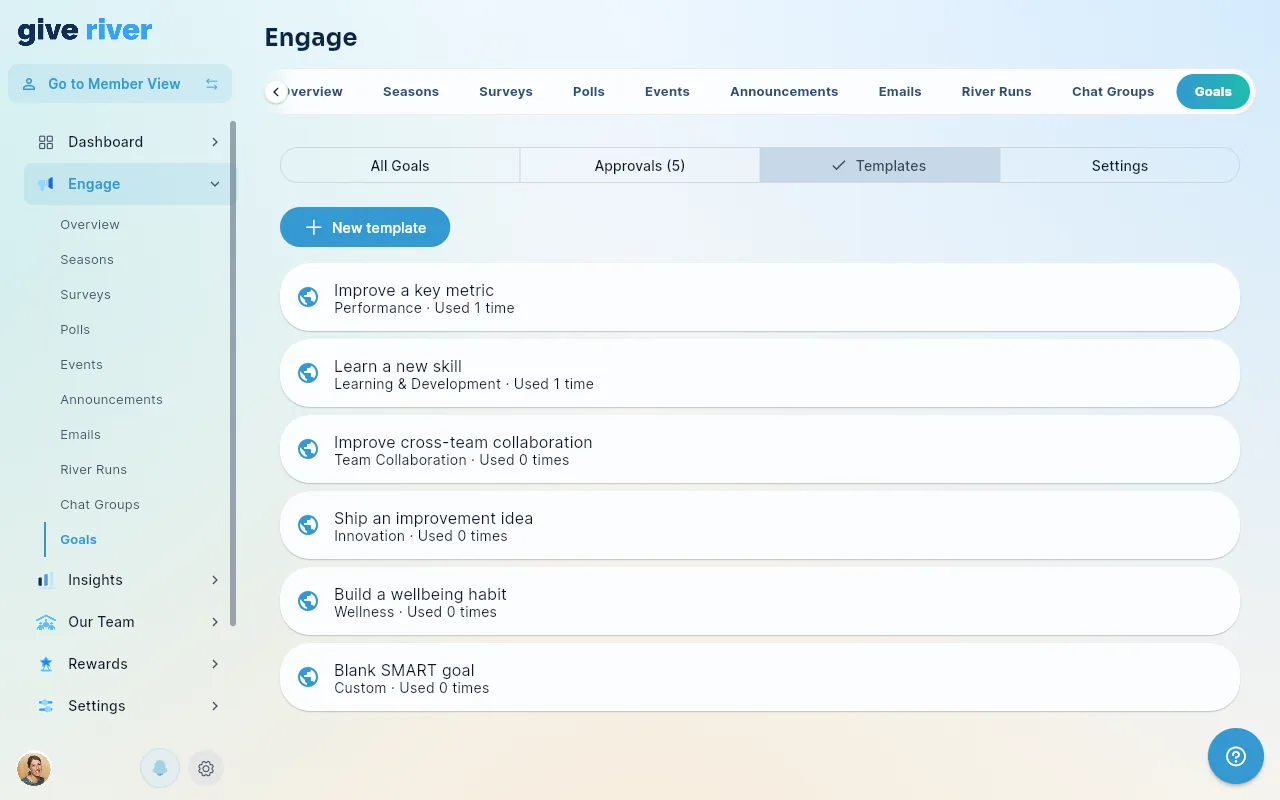
Task: Click the globe icon for Improve a key metric
Action: click(308, 297)
